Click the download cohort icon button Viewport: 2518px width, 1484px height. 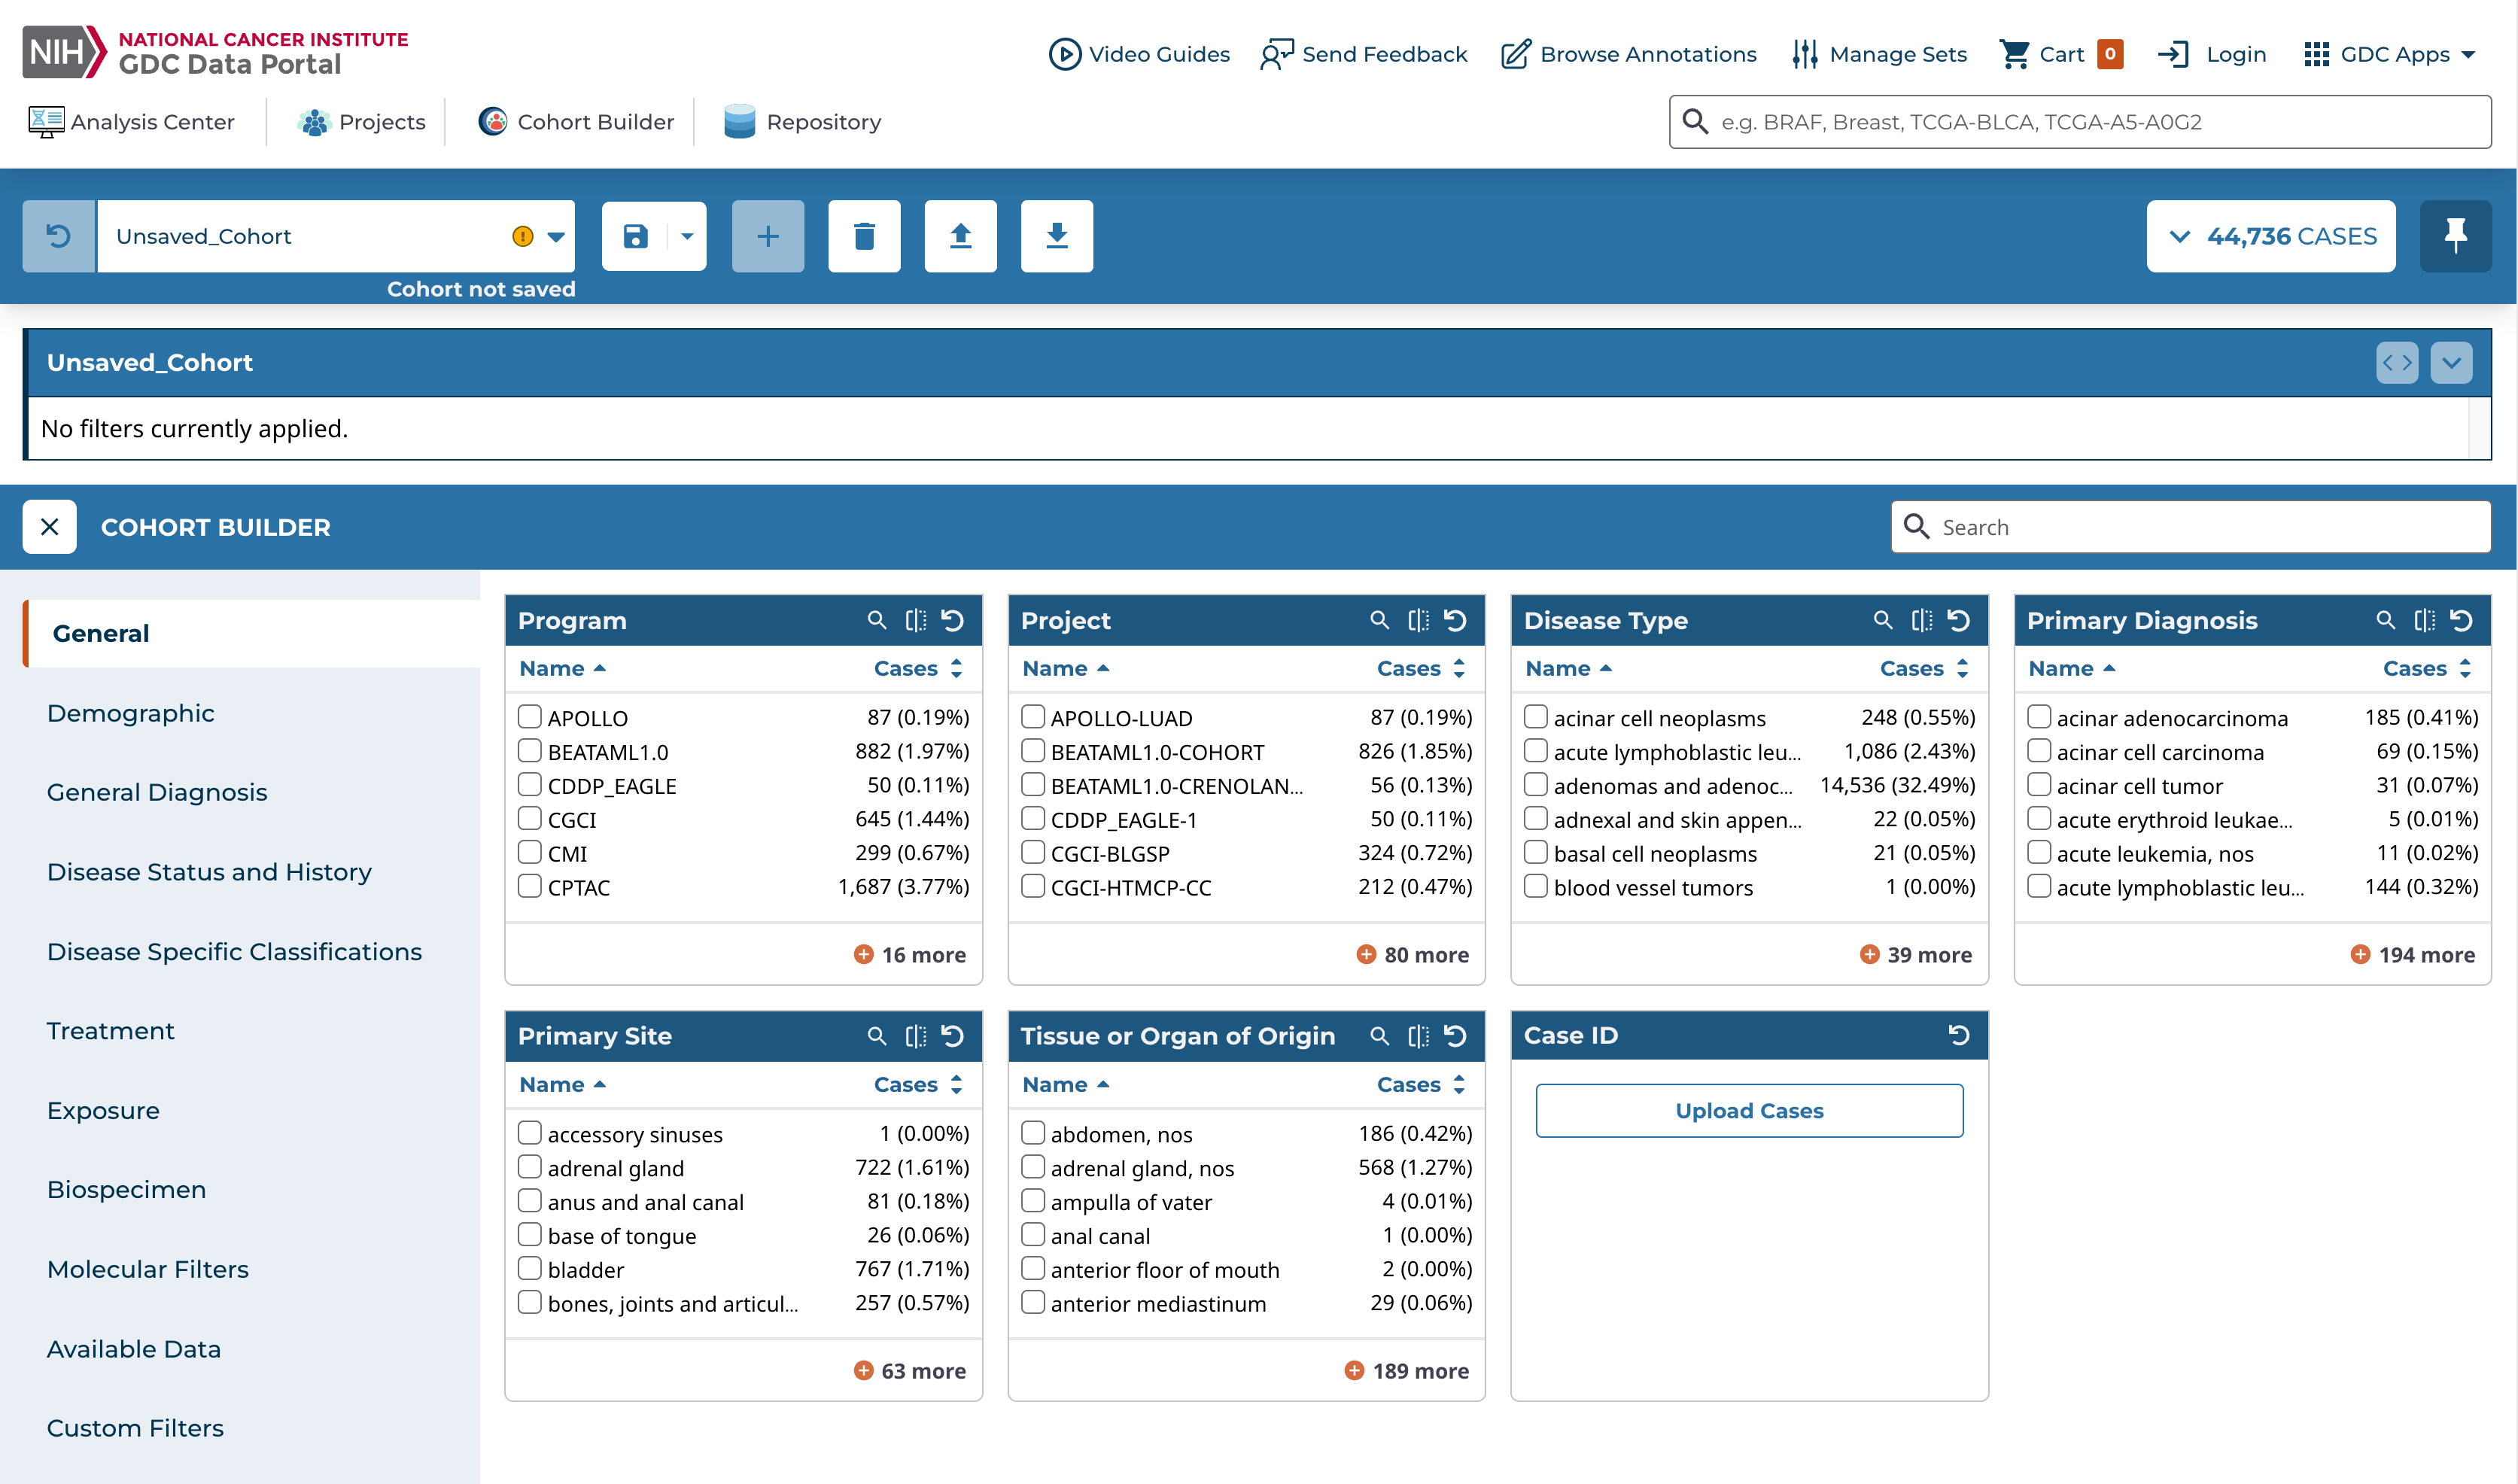click(x=1056, y=236)
